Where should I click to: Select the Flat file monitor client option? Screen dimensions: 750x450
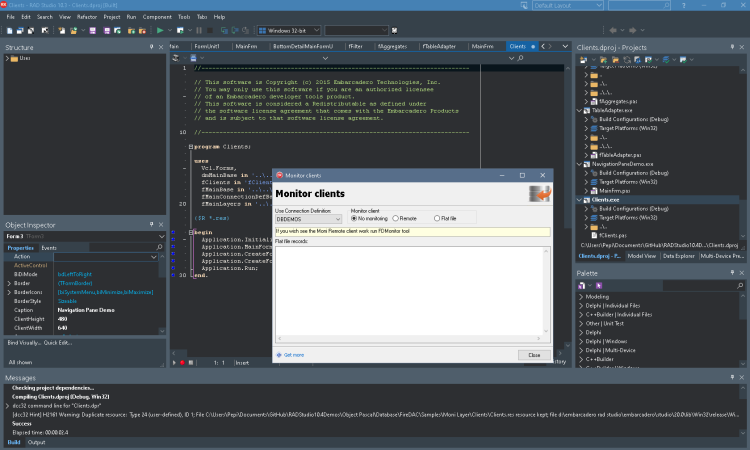pos(437,218)
